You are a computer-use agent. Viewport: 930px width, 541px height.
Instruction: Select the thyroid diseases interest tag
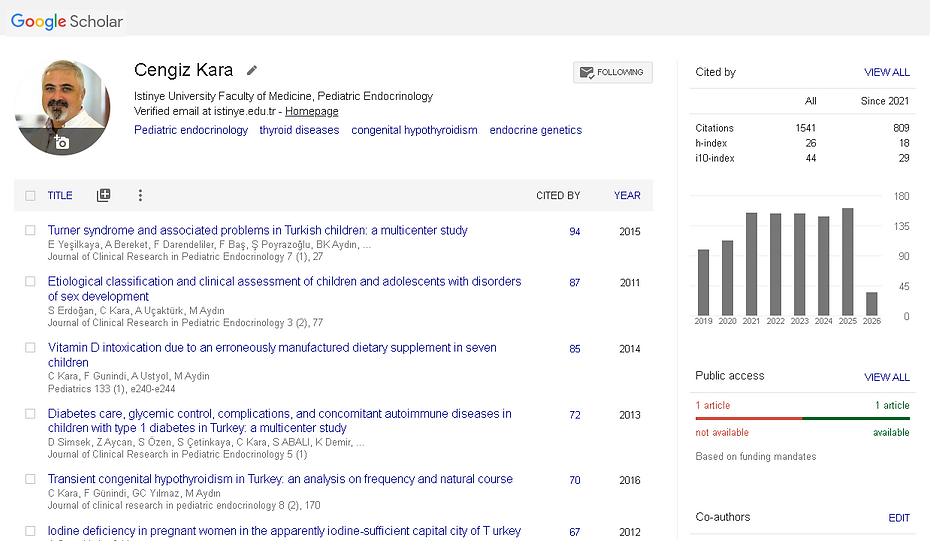coord(299,130)
